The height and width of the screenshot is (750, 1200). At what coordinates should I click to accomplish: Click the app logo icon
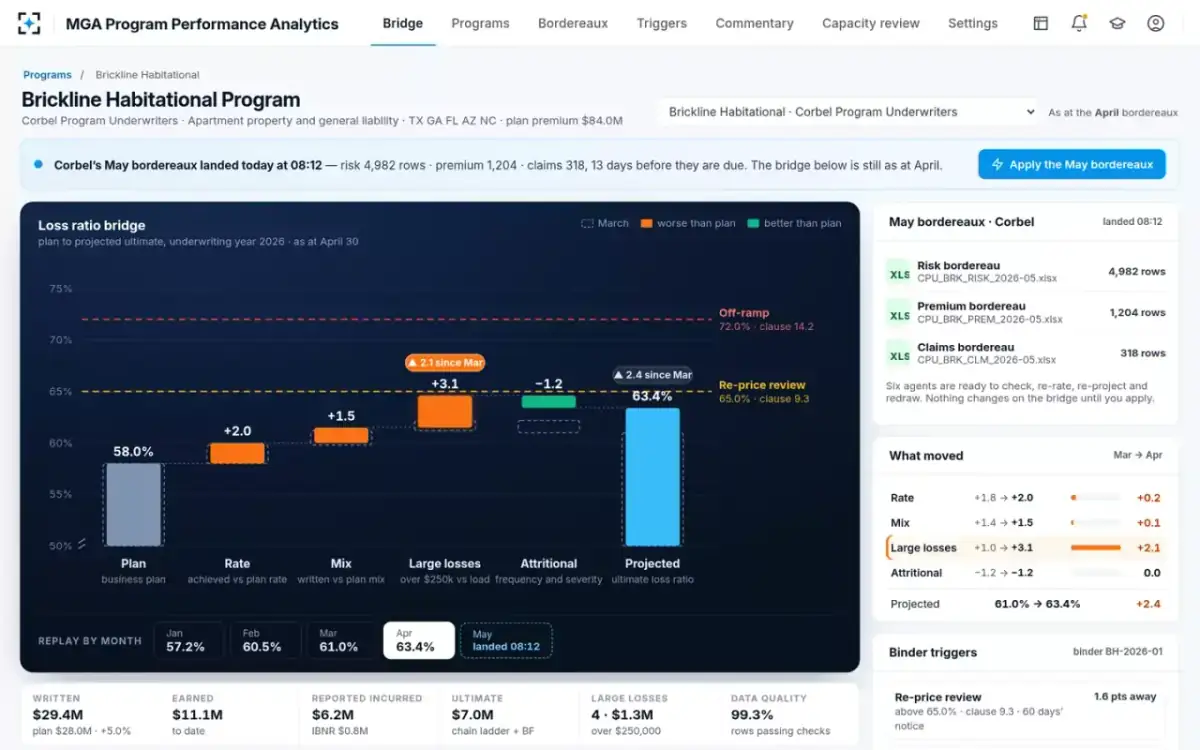click(x=29, y=23)
